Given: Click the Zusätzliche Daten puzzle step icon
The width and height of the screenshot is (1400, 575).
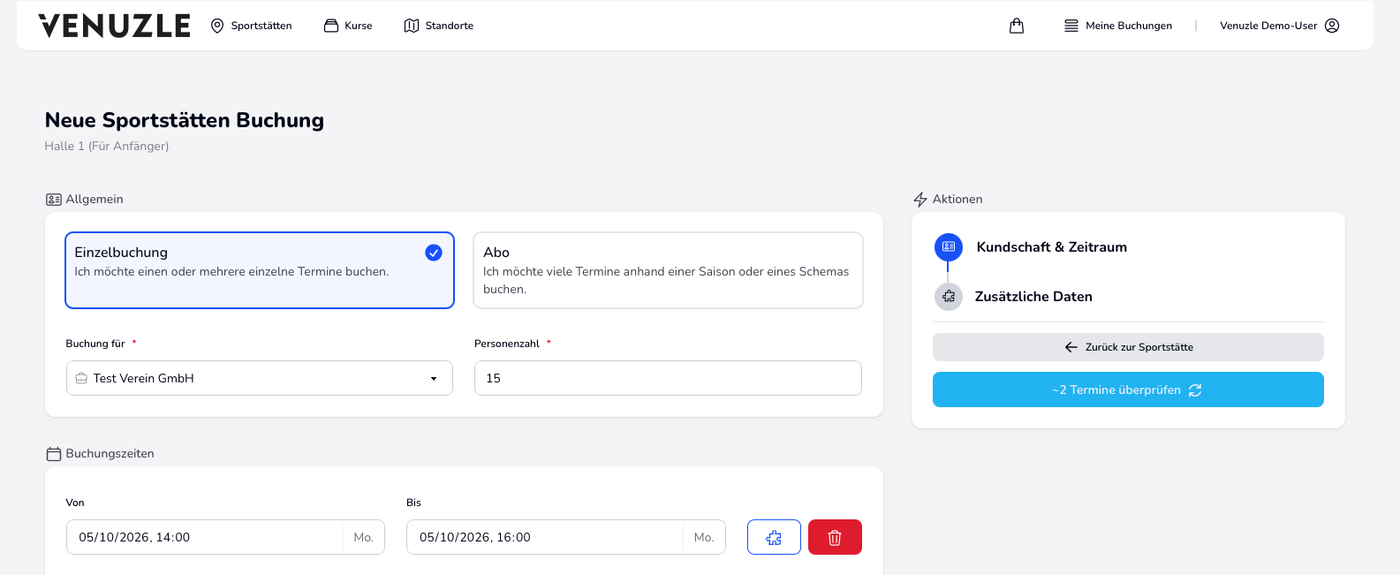Looking at the screenshot, I should (x=948, y=297).
